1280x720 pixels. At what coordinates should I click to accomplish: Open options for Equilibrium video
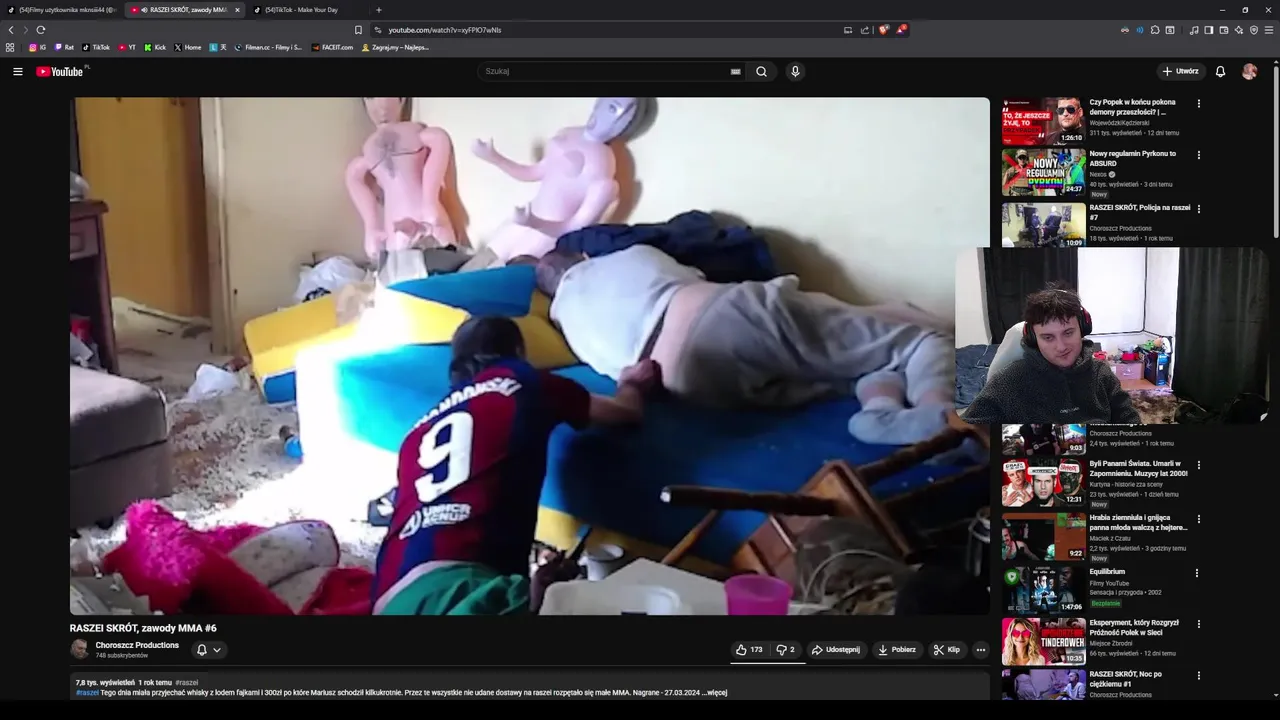pos(1198,573)
